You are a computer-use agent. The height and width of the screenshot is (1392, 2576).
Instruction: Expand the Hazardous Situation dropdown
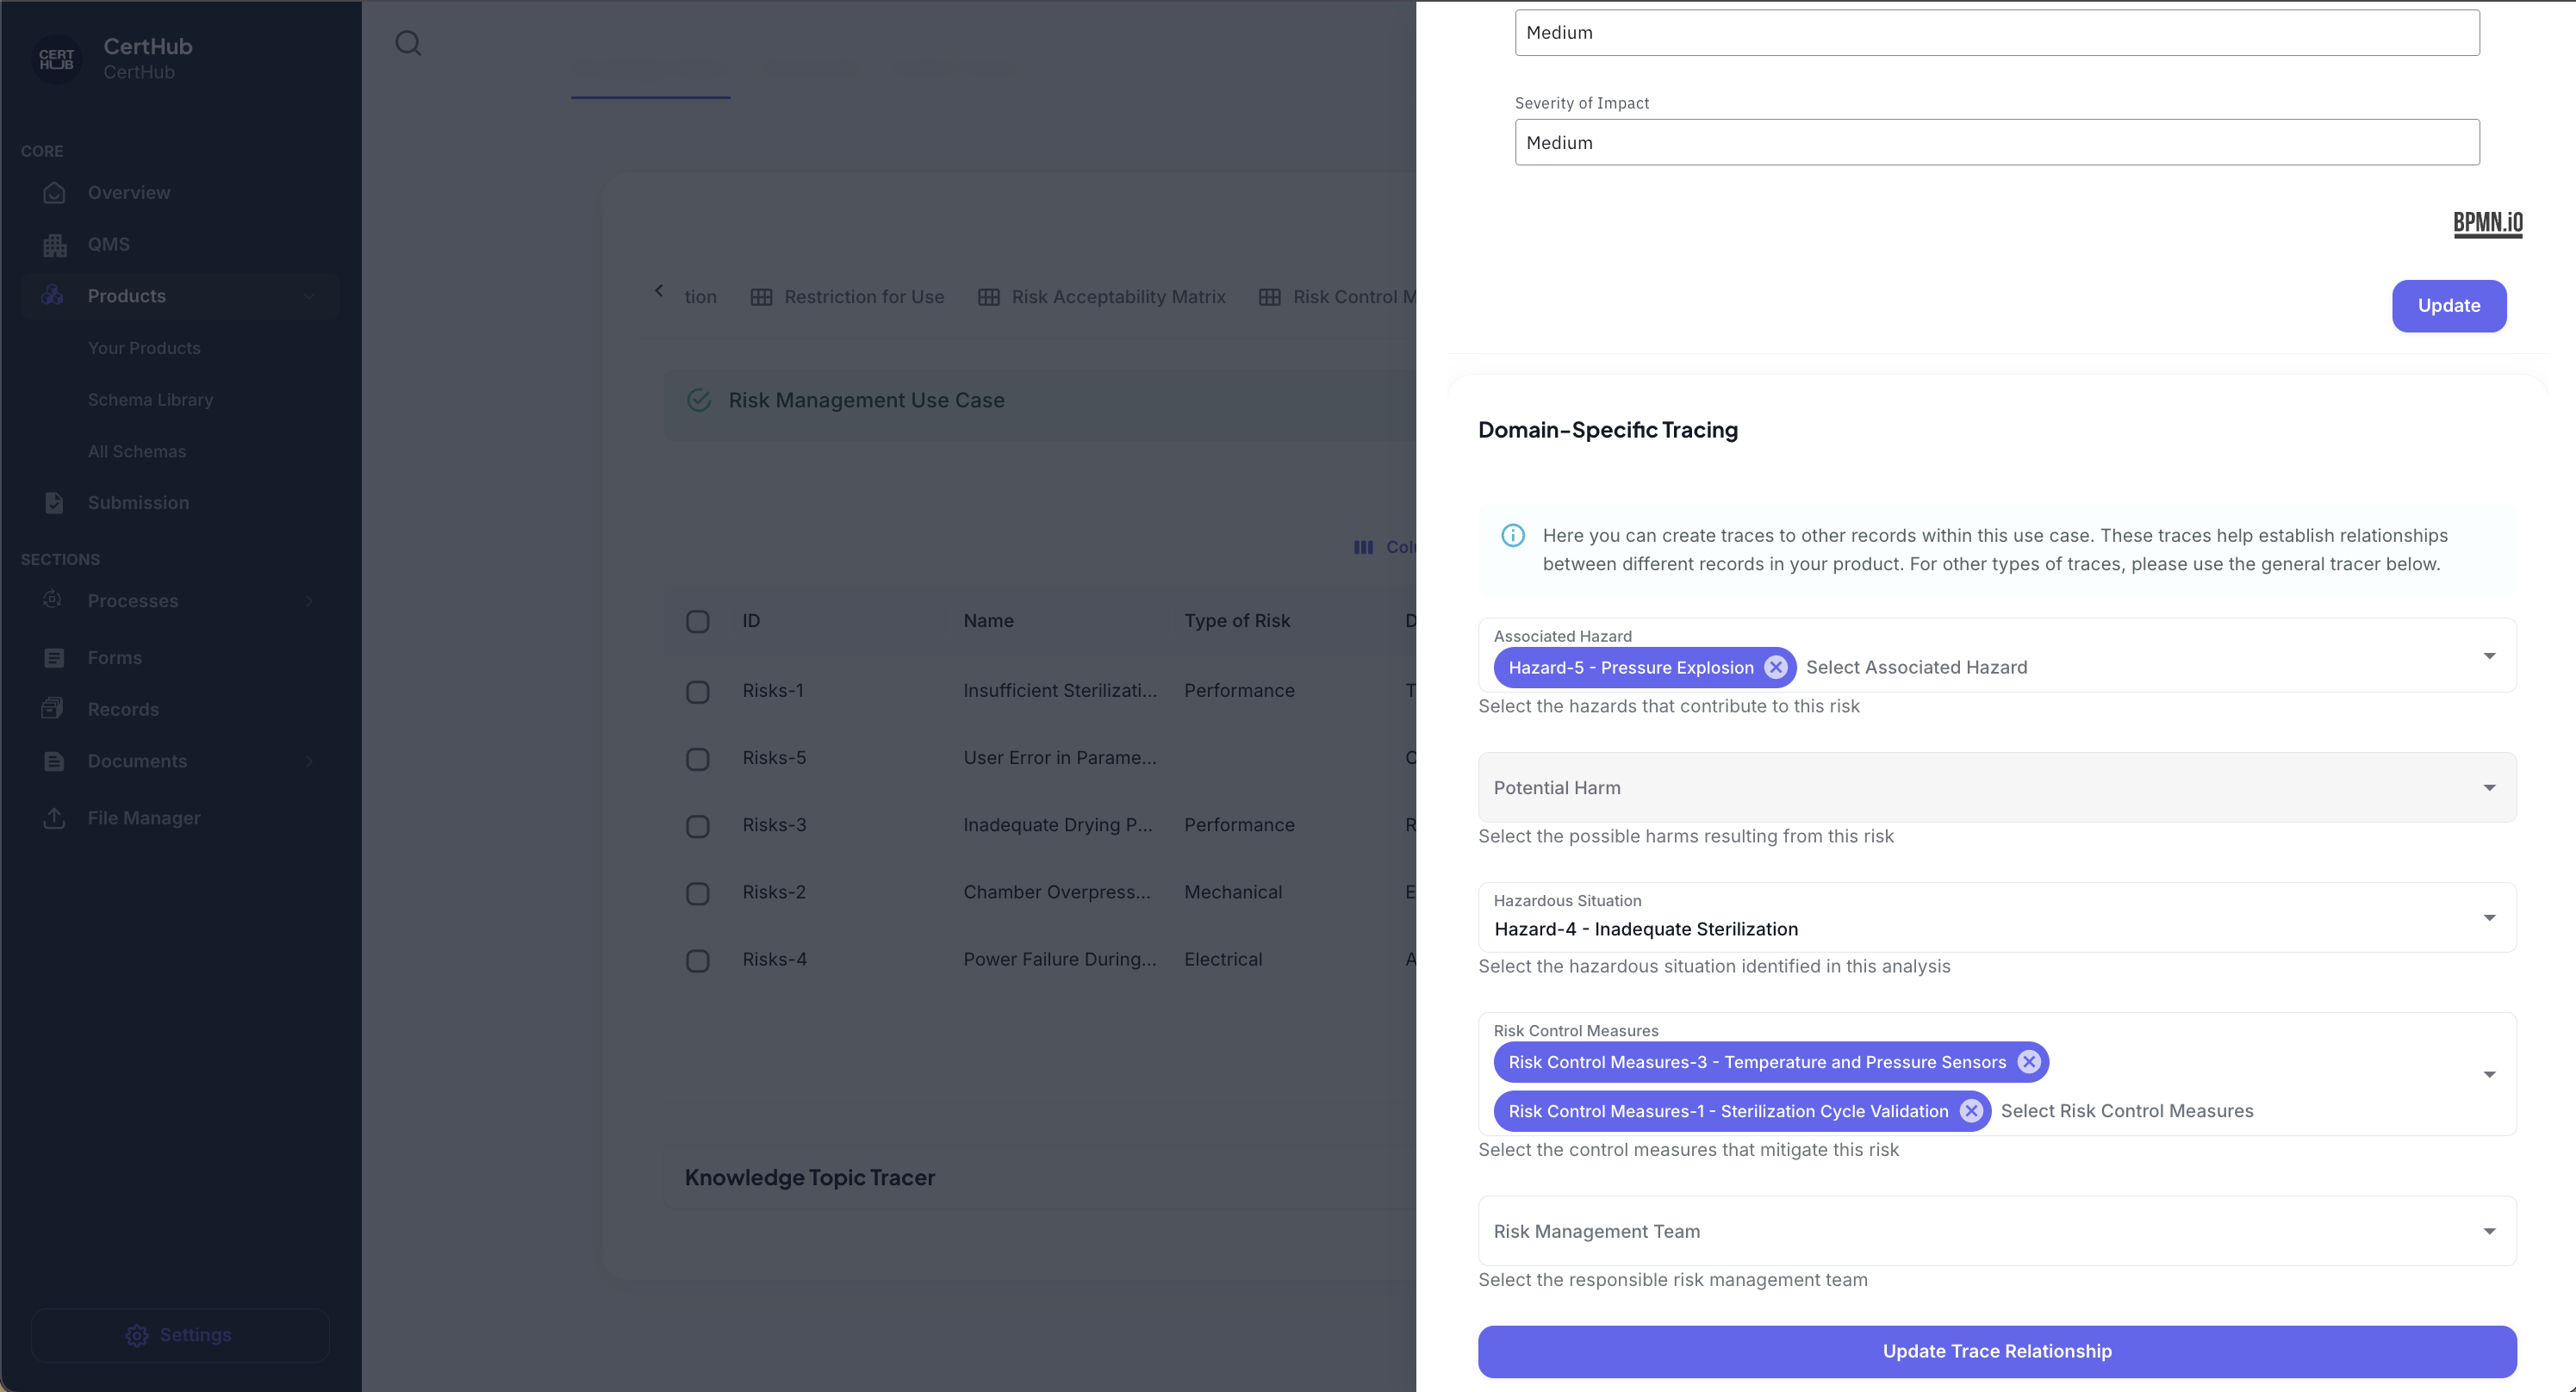(2489, 917)
